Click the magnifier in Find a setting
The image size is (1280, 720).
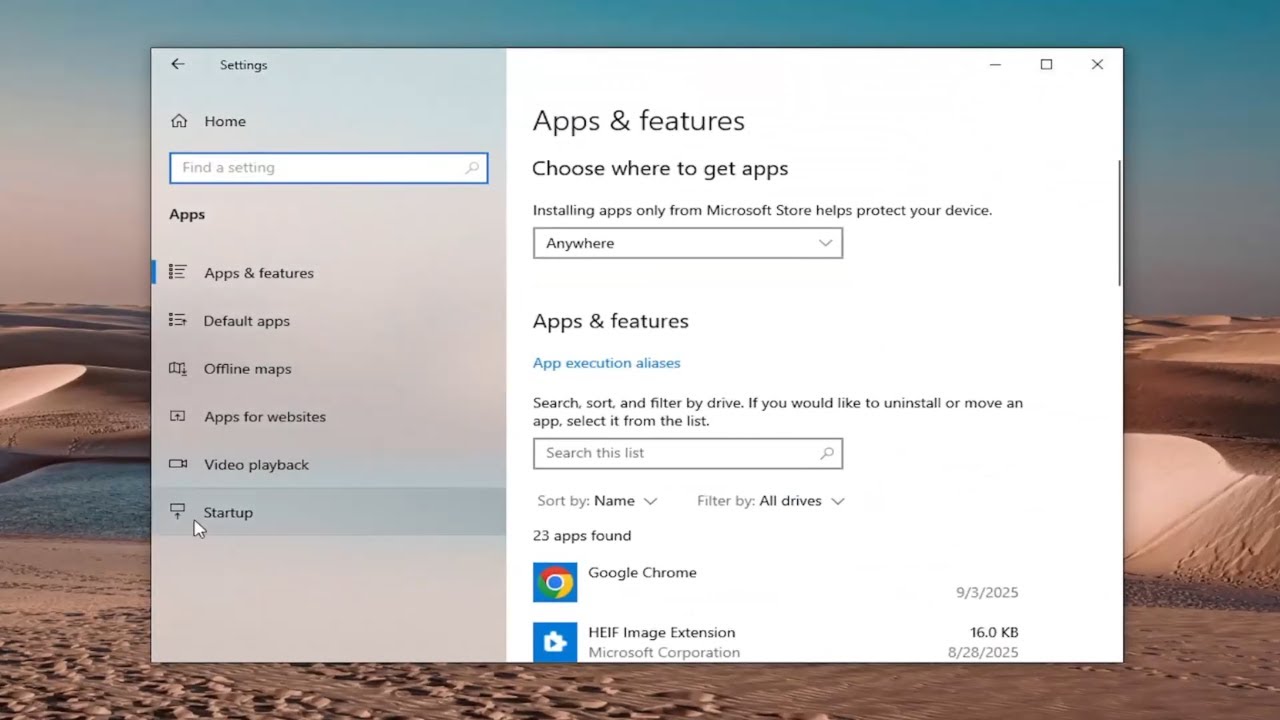pos(472,168)
